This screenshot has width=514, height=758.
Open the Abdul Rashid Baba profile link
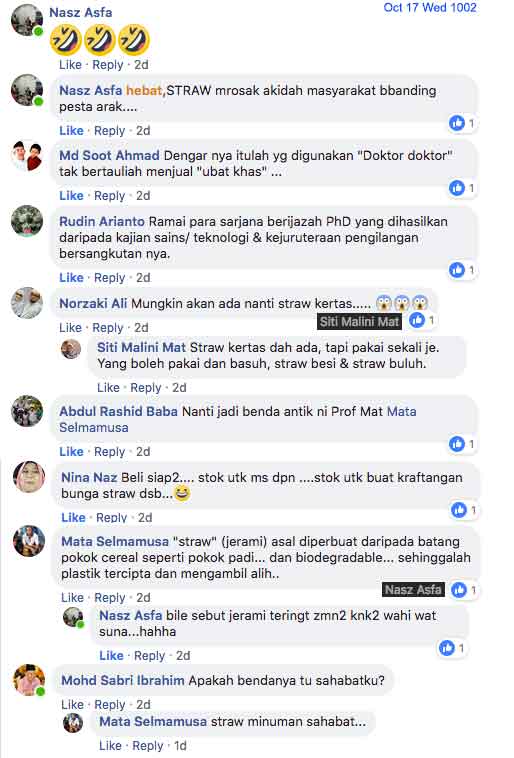point(118,411)
